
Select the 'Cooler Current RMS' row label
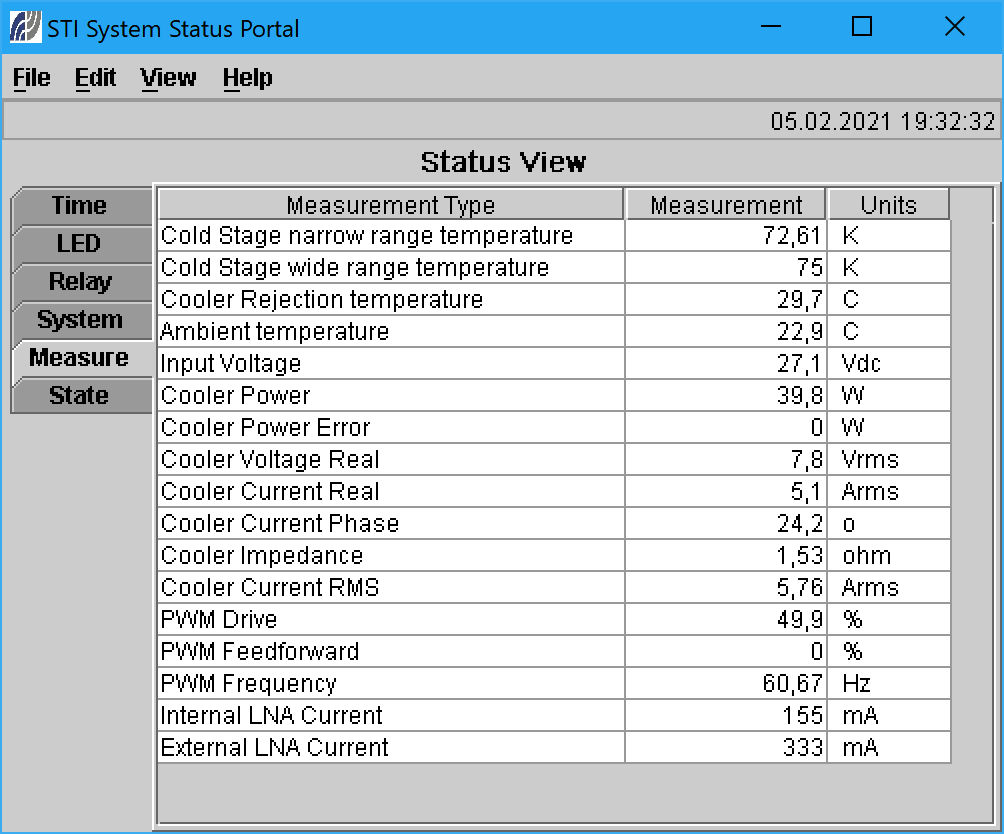[x=270, y=588]
